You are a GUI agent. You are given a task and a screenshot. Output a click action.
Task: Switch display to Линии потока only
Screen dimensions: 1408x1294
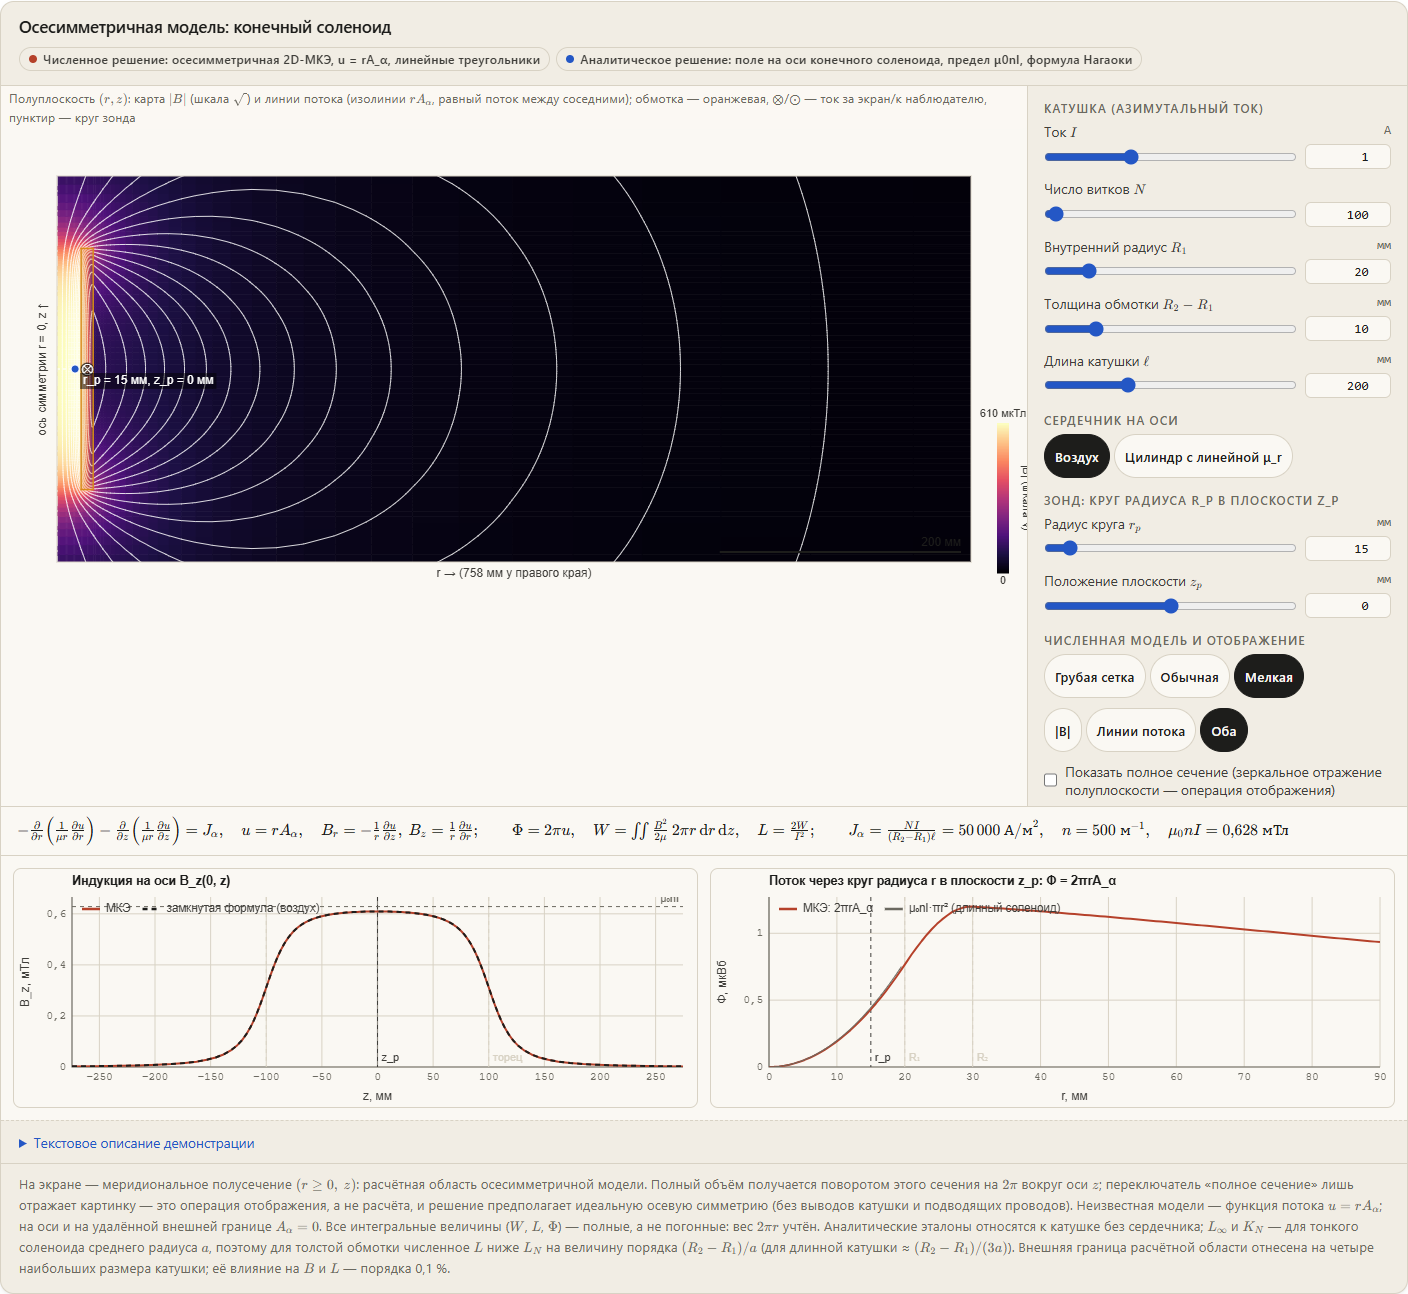[x=1140, y=731]
